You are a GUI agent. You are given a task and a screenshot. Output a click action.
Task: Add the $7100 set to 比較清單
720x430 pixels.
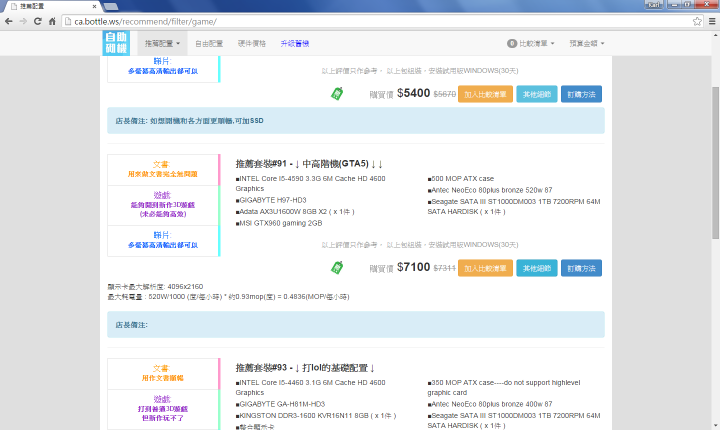[485, 268]
